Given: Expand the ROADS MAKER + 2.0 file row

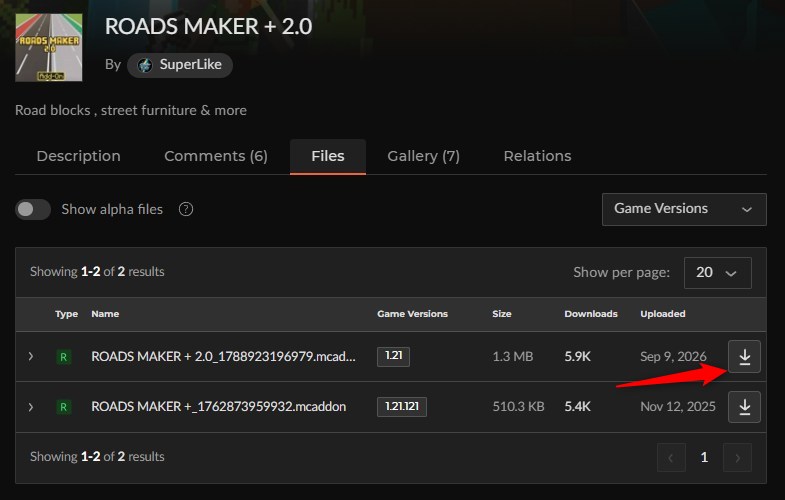Looking at the screenshot, I should (x=31, y=356).
